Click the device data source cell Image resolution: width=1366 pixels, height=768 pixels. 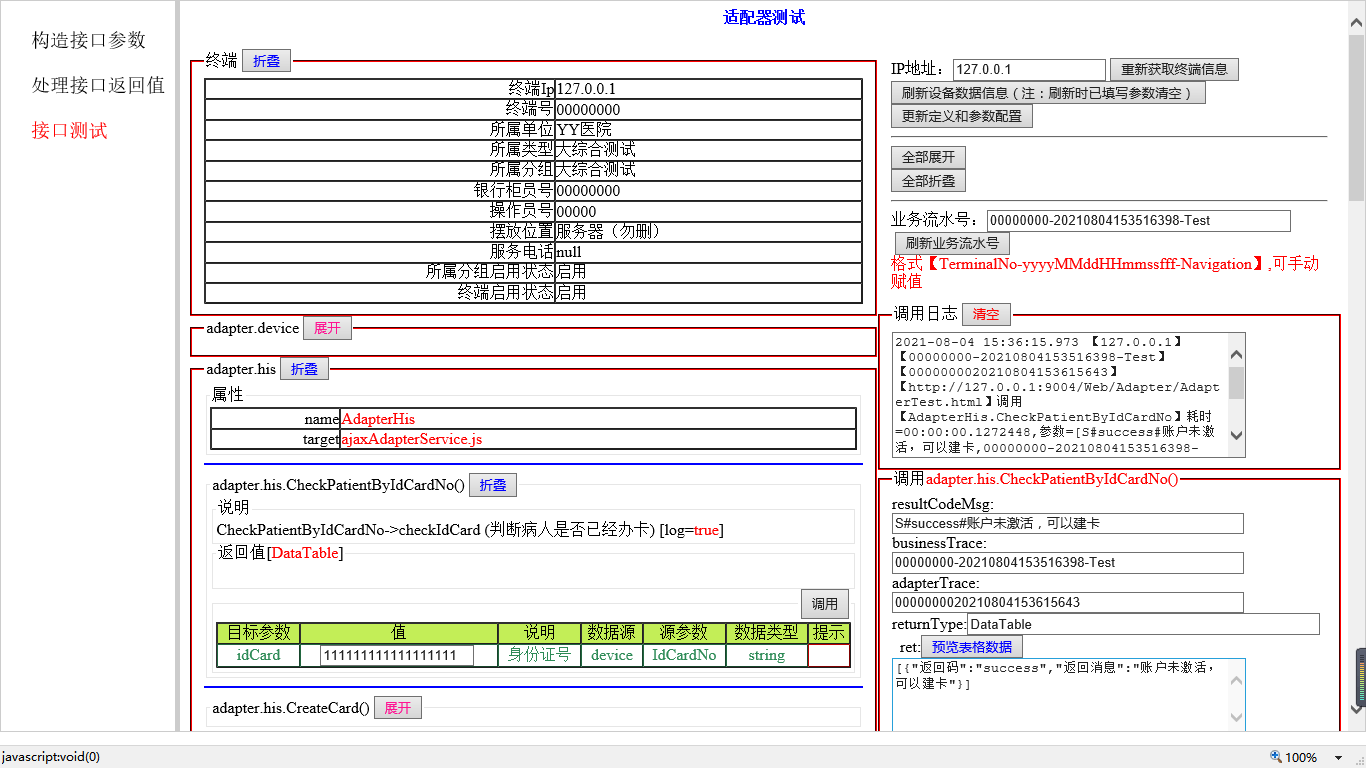coord(612,656)
